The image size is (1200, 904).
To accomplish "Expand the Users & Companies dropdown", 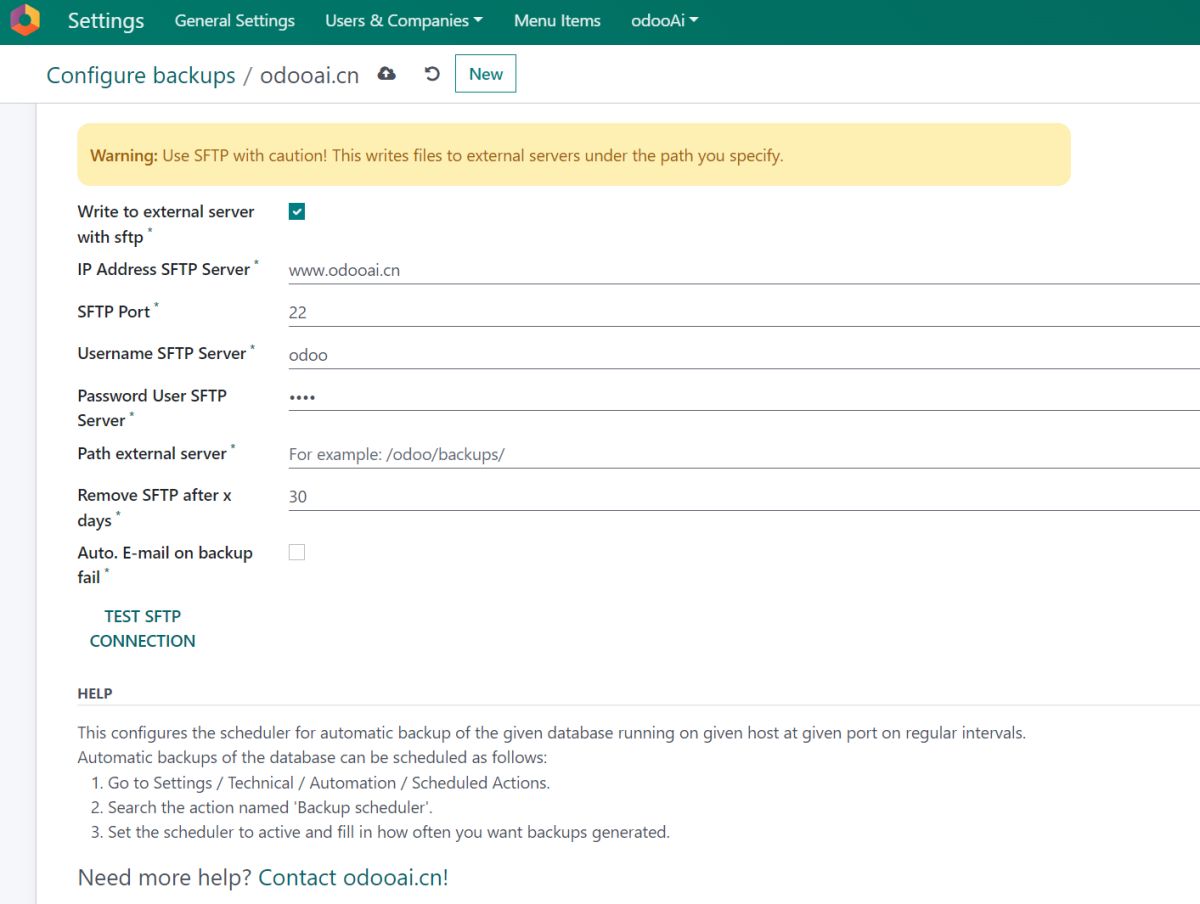I will pyautogui.click(x=403, y=21).
